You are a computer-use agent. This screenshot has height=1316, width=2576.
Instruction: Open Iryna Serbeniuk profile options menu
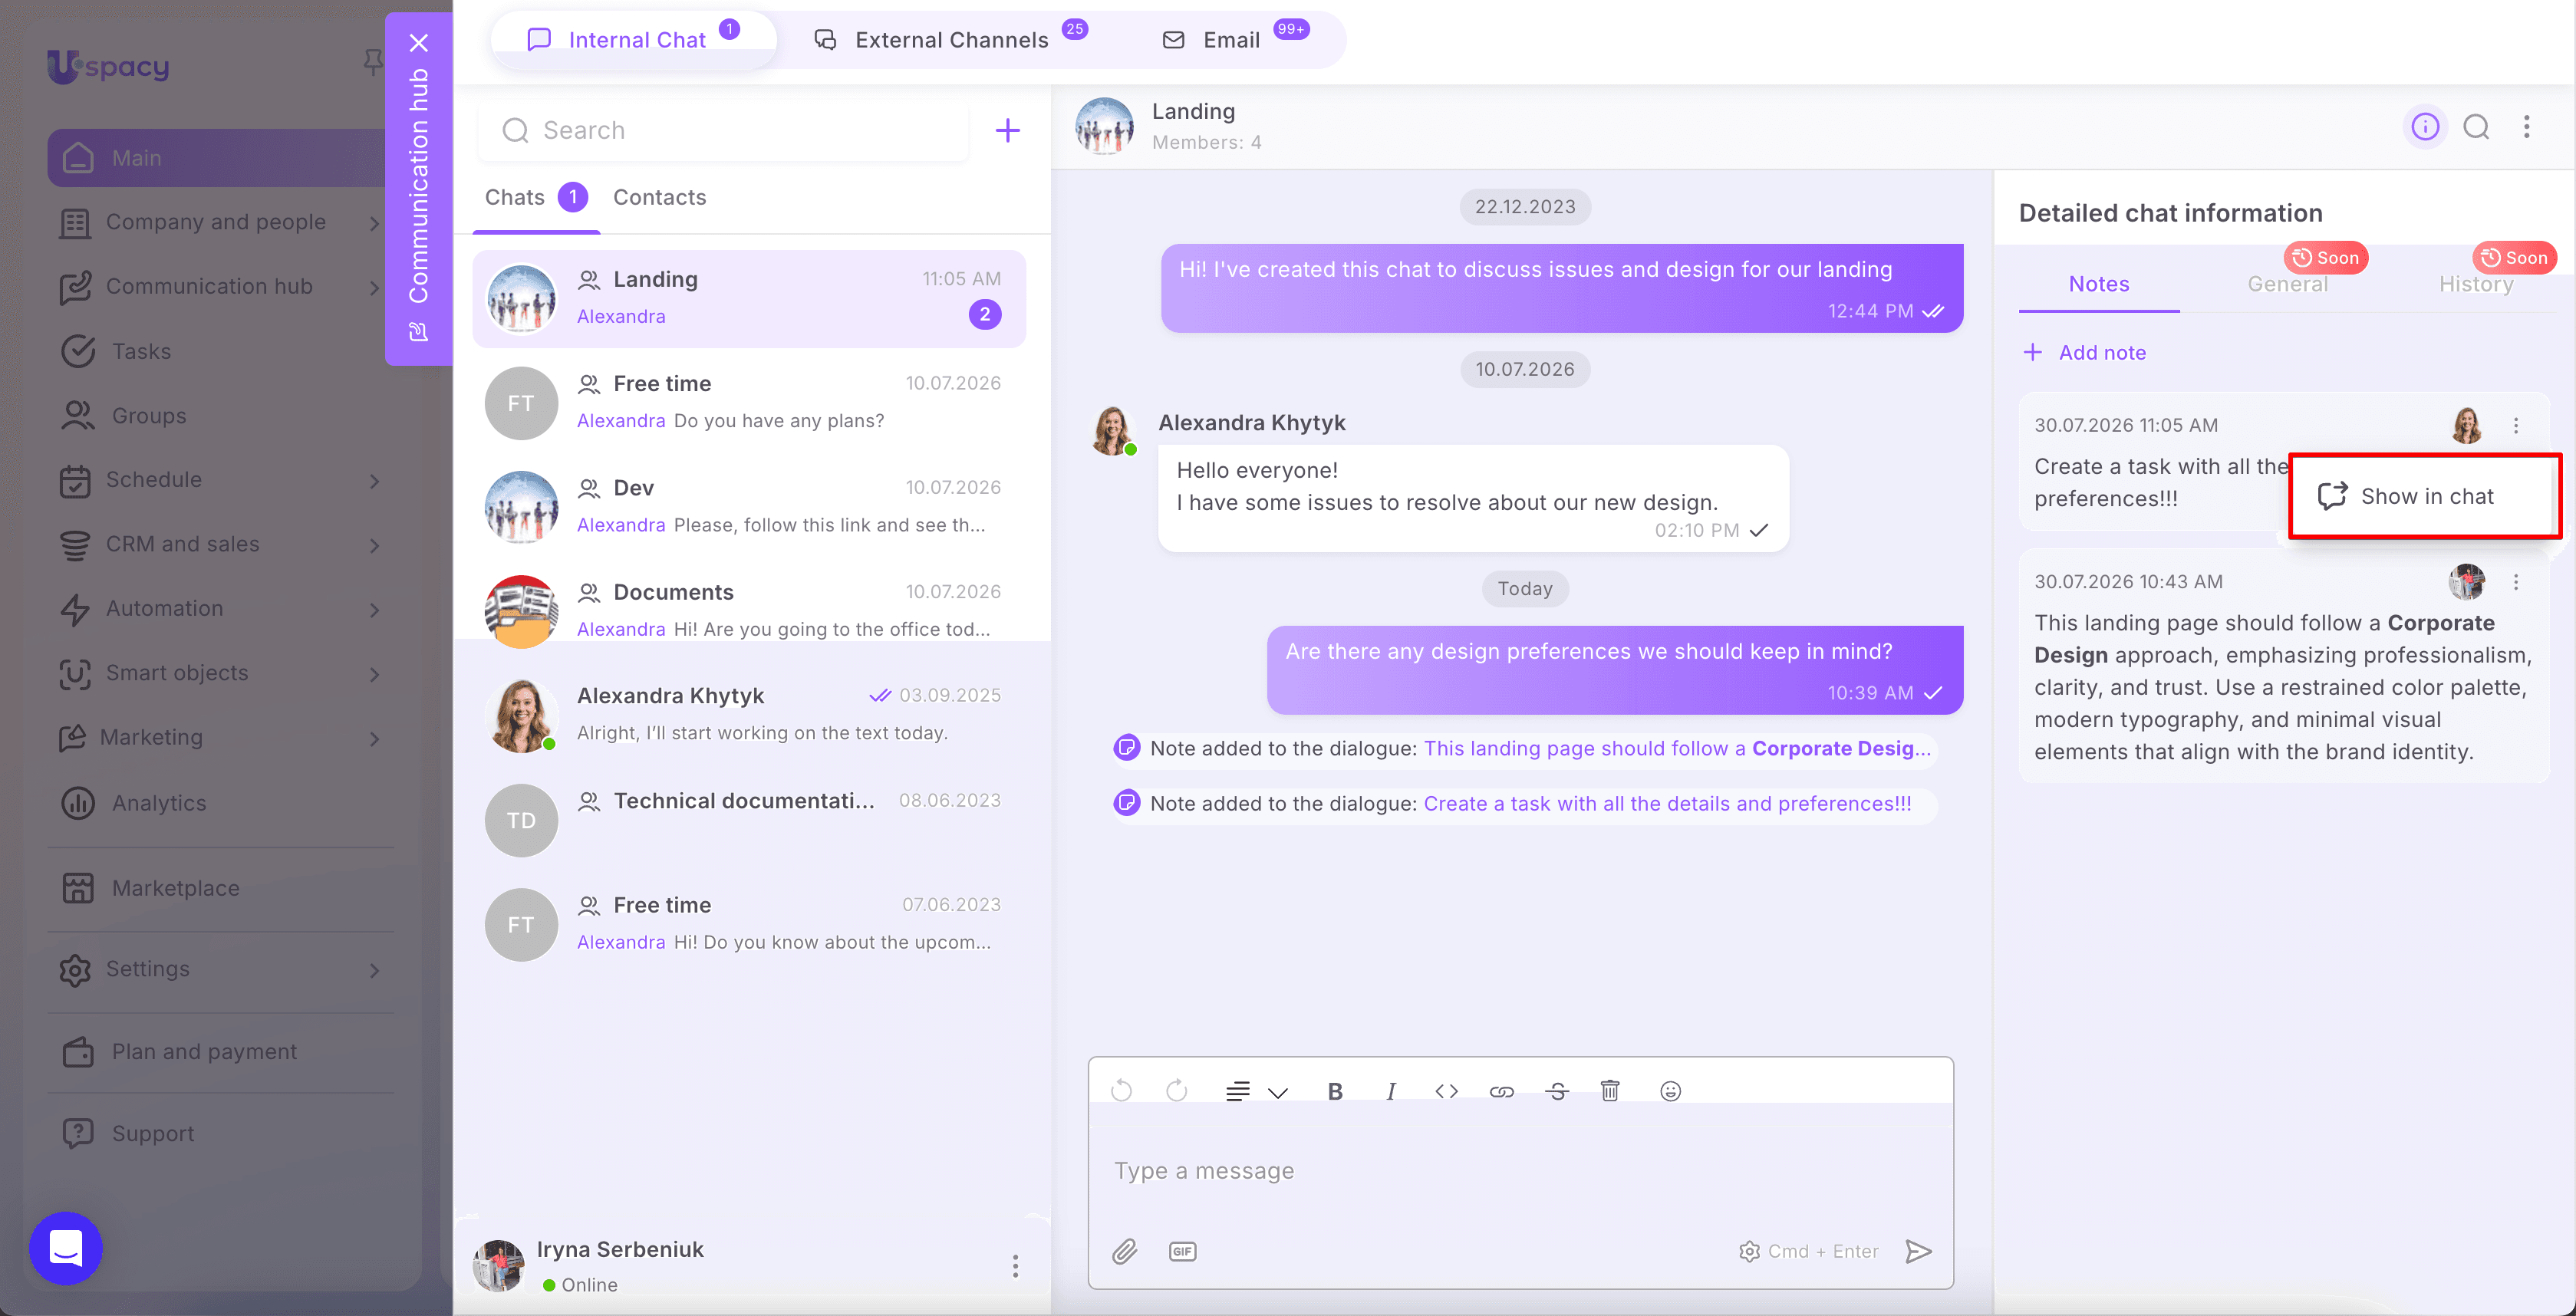pyautogui.click(x=1015, y=1266)
